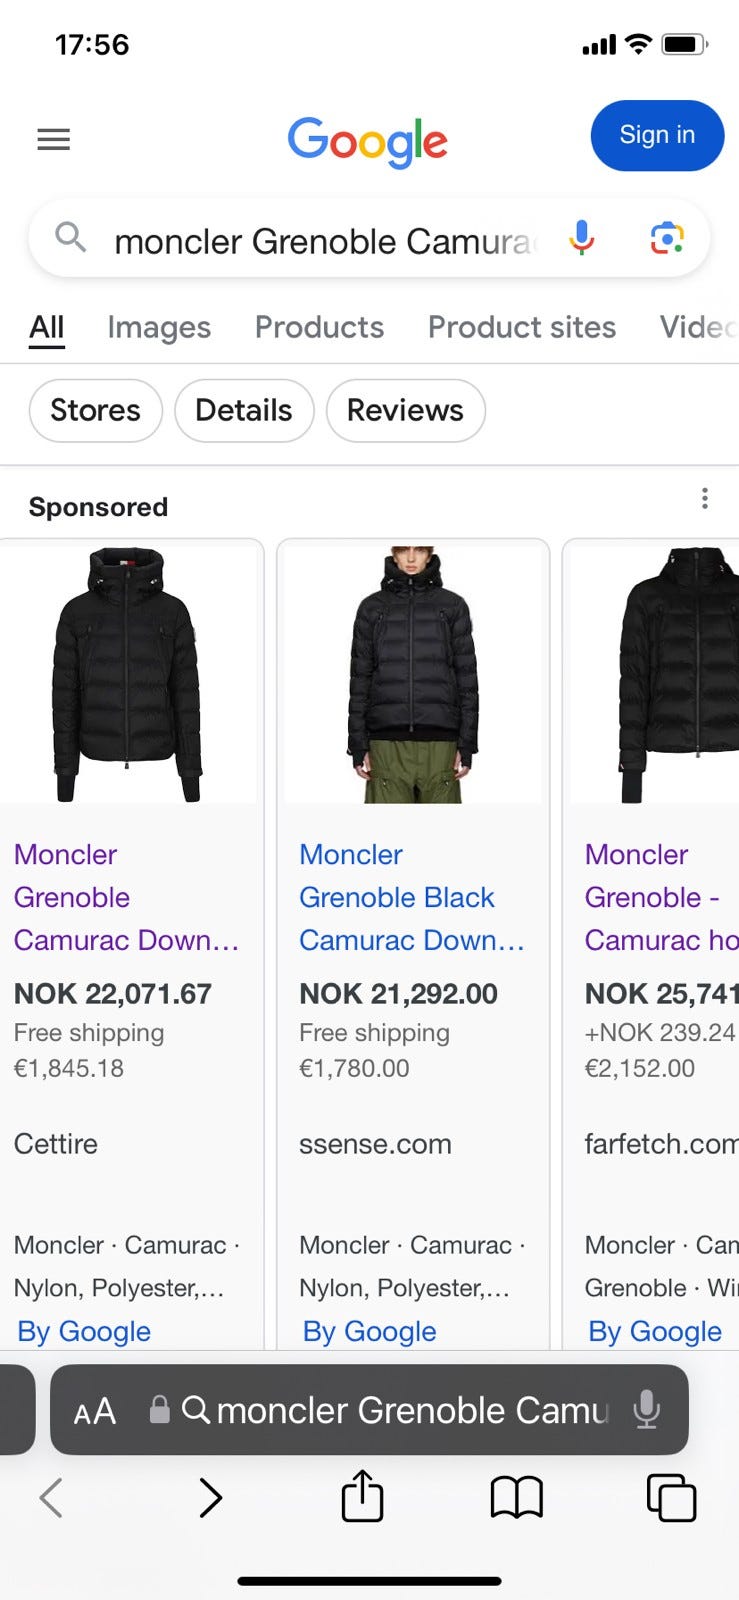Open Google Lens camera search
Viewport: 739px width, 1600px height.
pyautogui.click(x=667, y=239)
